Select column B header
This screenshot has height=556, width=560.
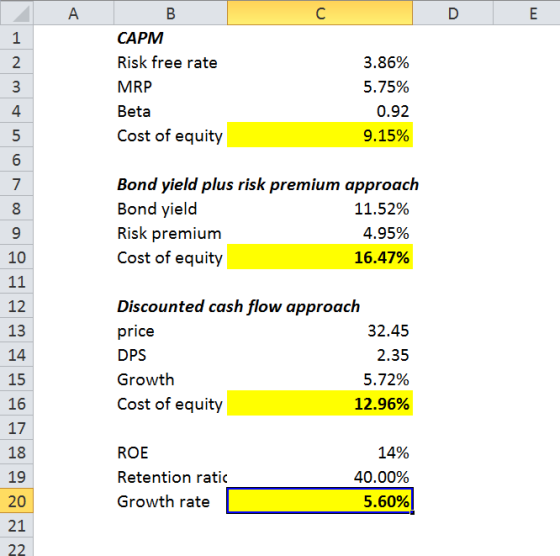coord(171,13)
